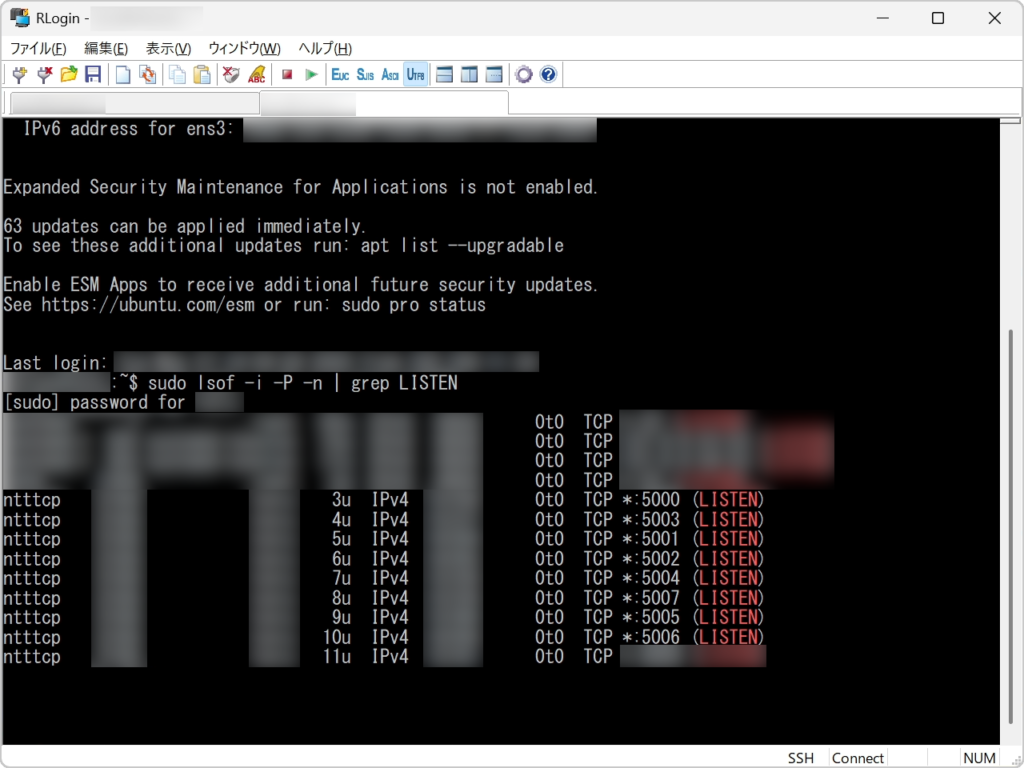
Task: Click the green play arrow icon
Action: pos(311,74)
